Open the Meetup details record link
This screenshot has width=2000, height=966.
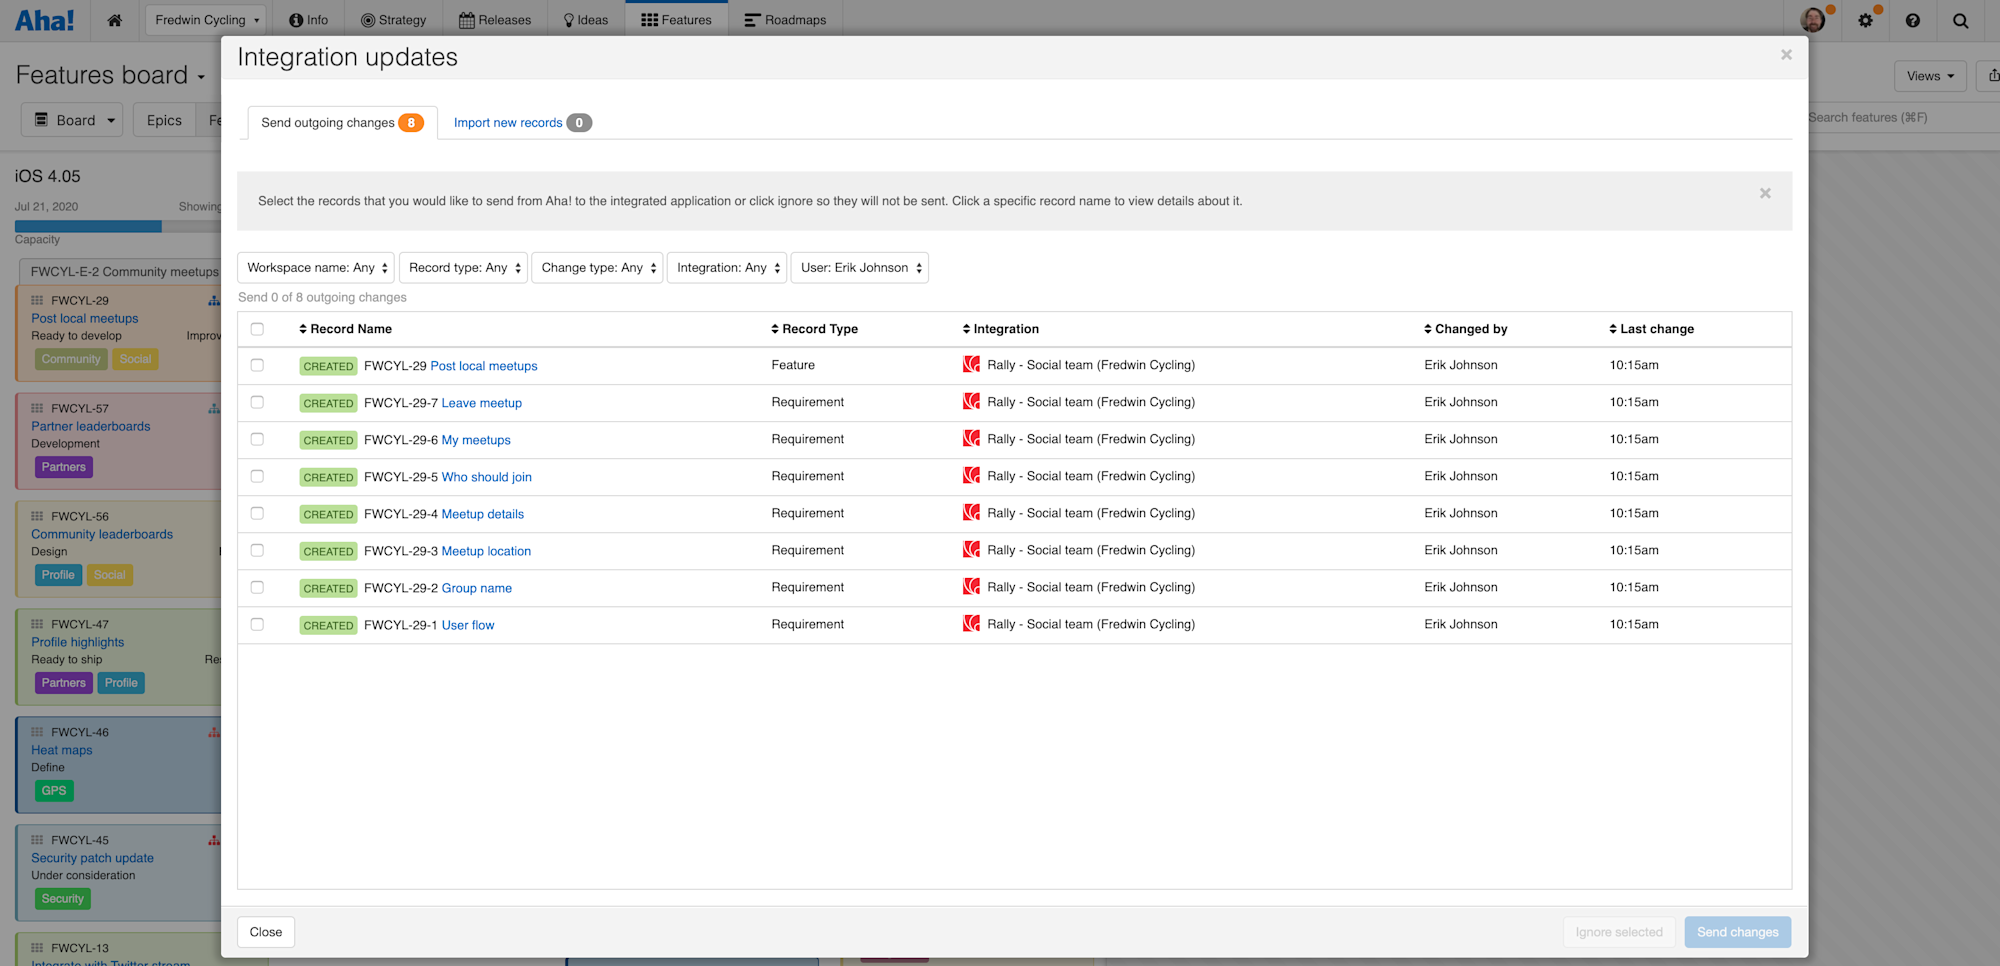tap(483, 513)
